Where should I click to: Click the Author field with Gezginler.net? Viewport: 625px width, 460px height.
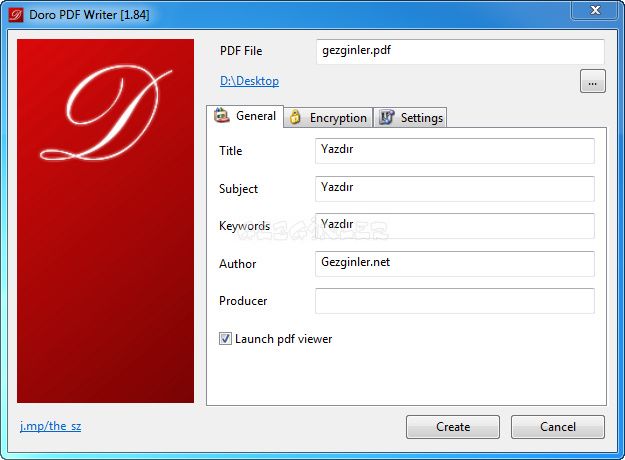point(455,263)
